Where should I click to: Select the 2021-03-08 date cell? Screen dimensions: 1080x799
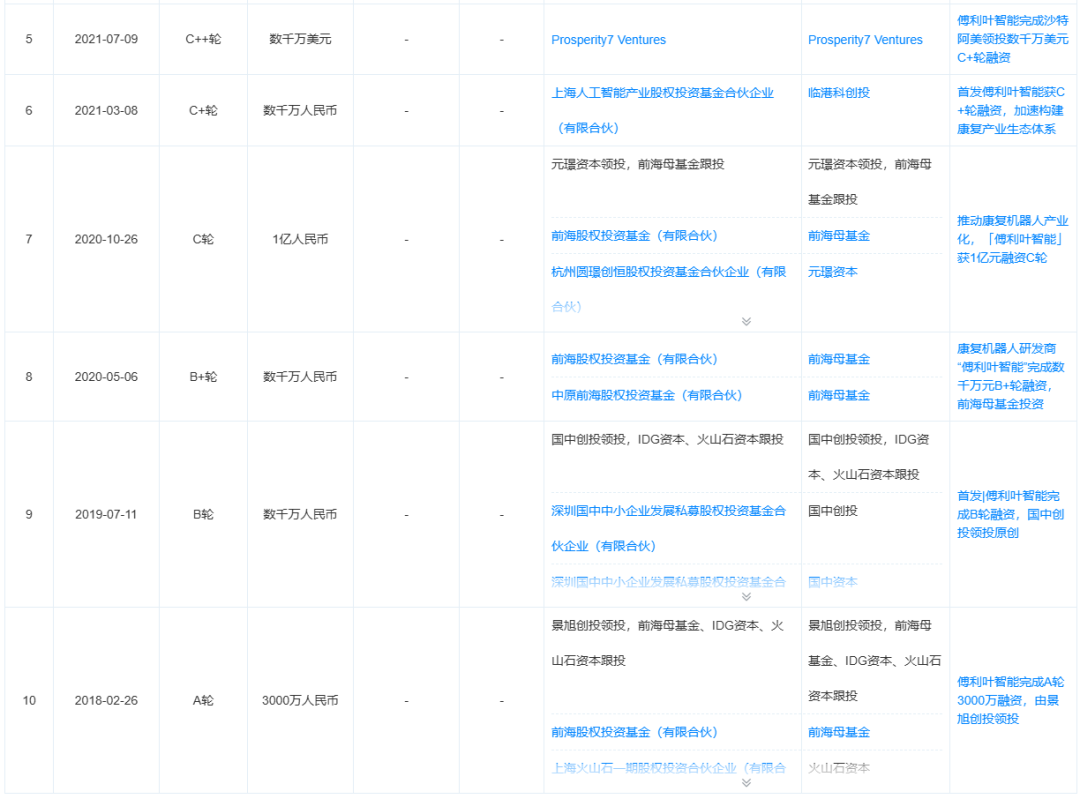click(106, 110)
